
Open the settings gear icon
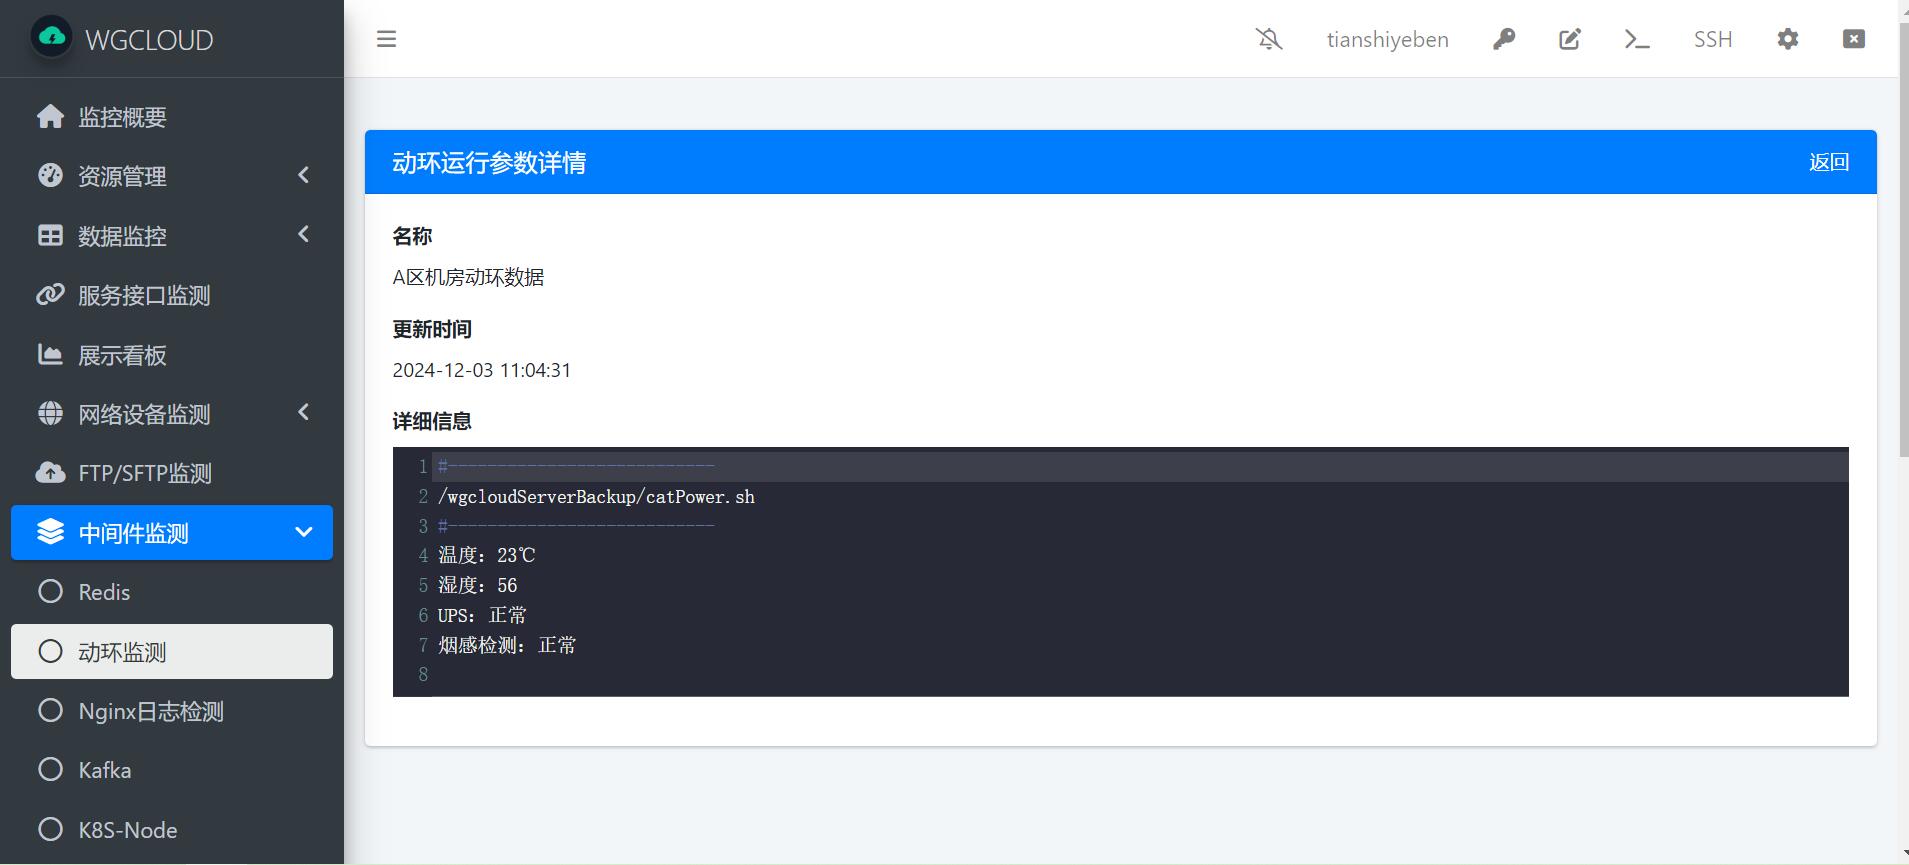point(1788,39)
